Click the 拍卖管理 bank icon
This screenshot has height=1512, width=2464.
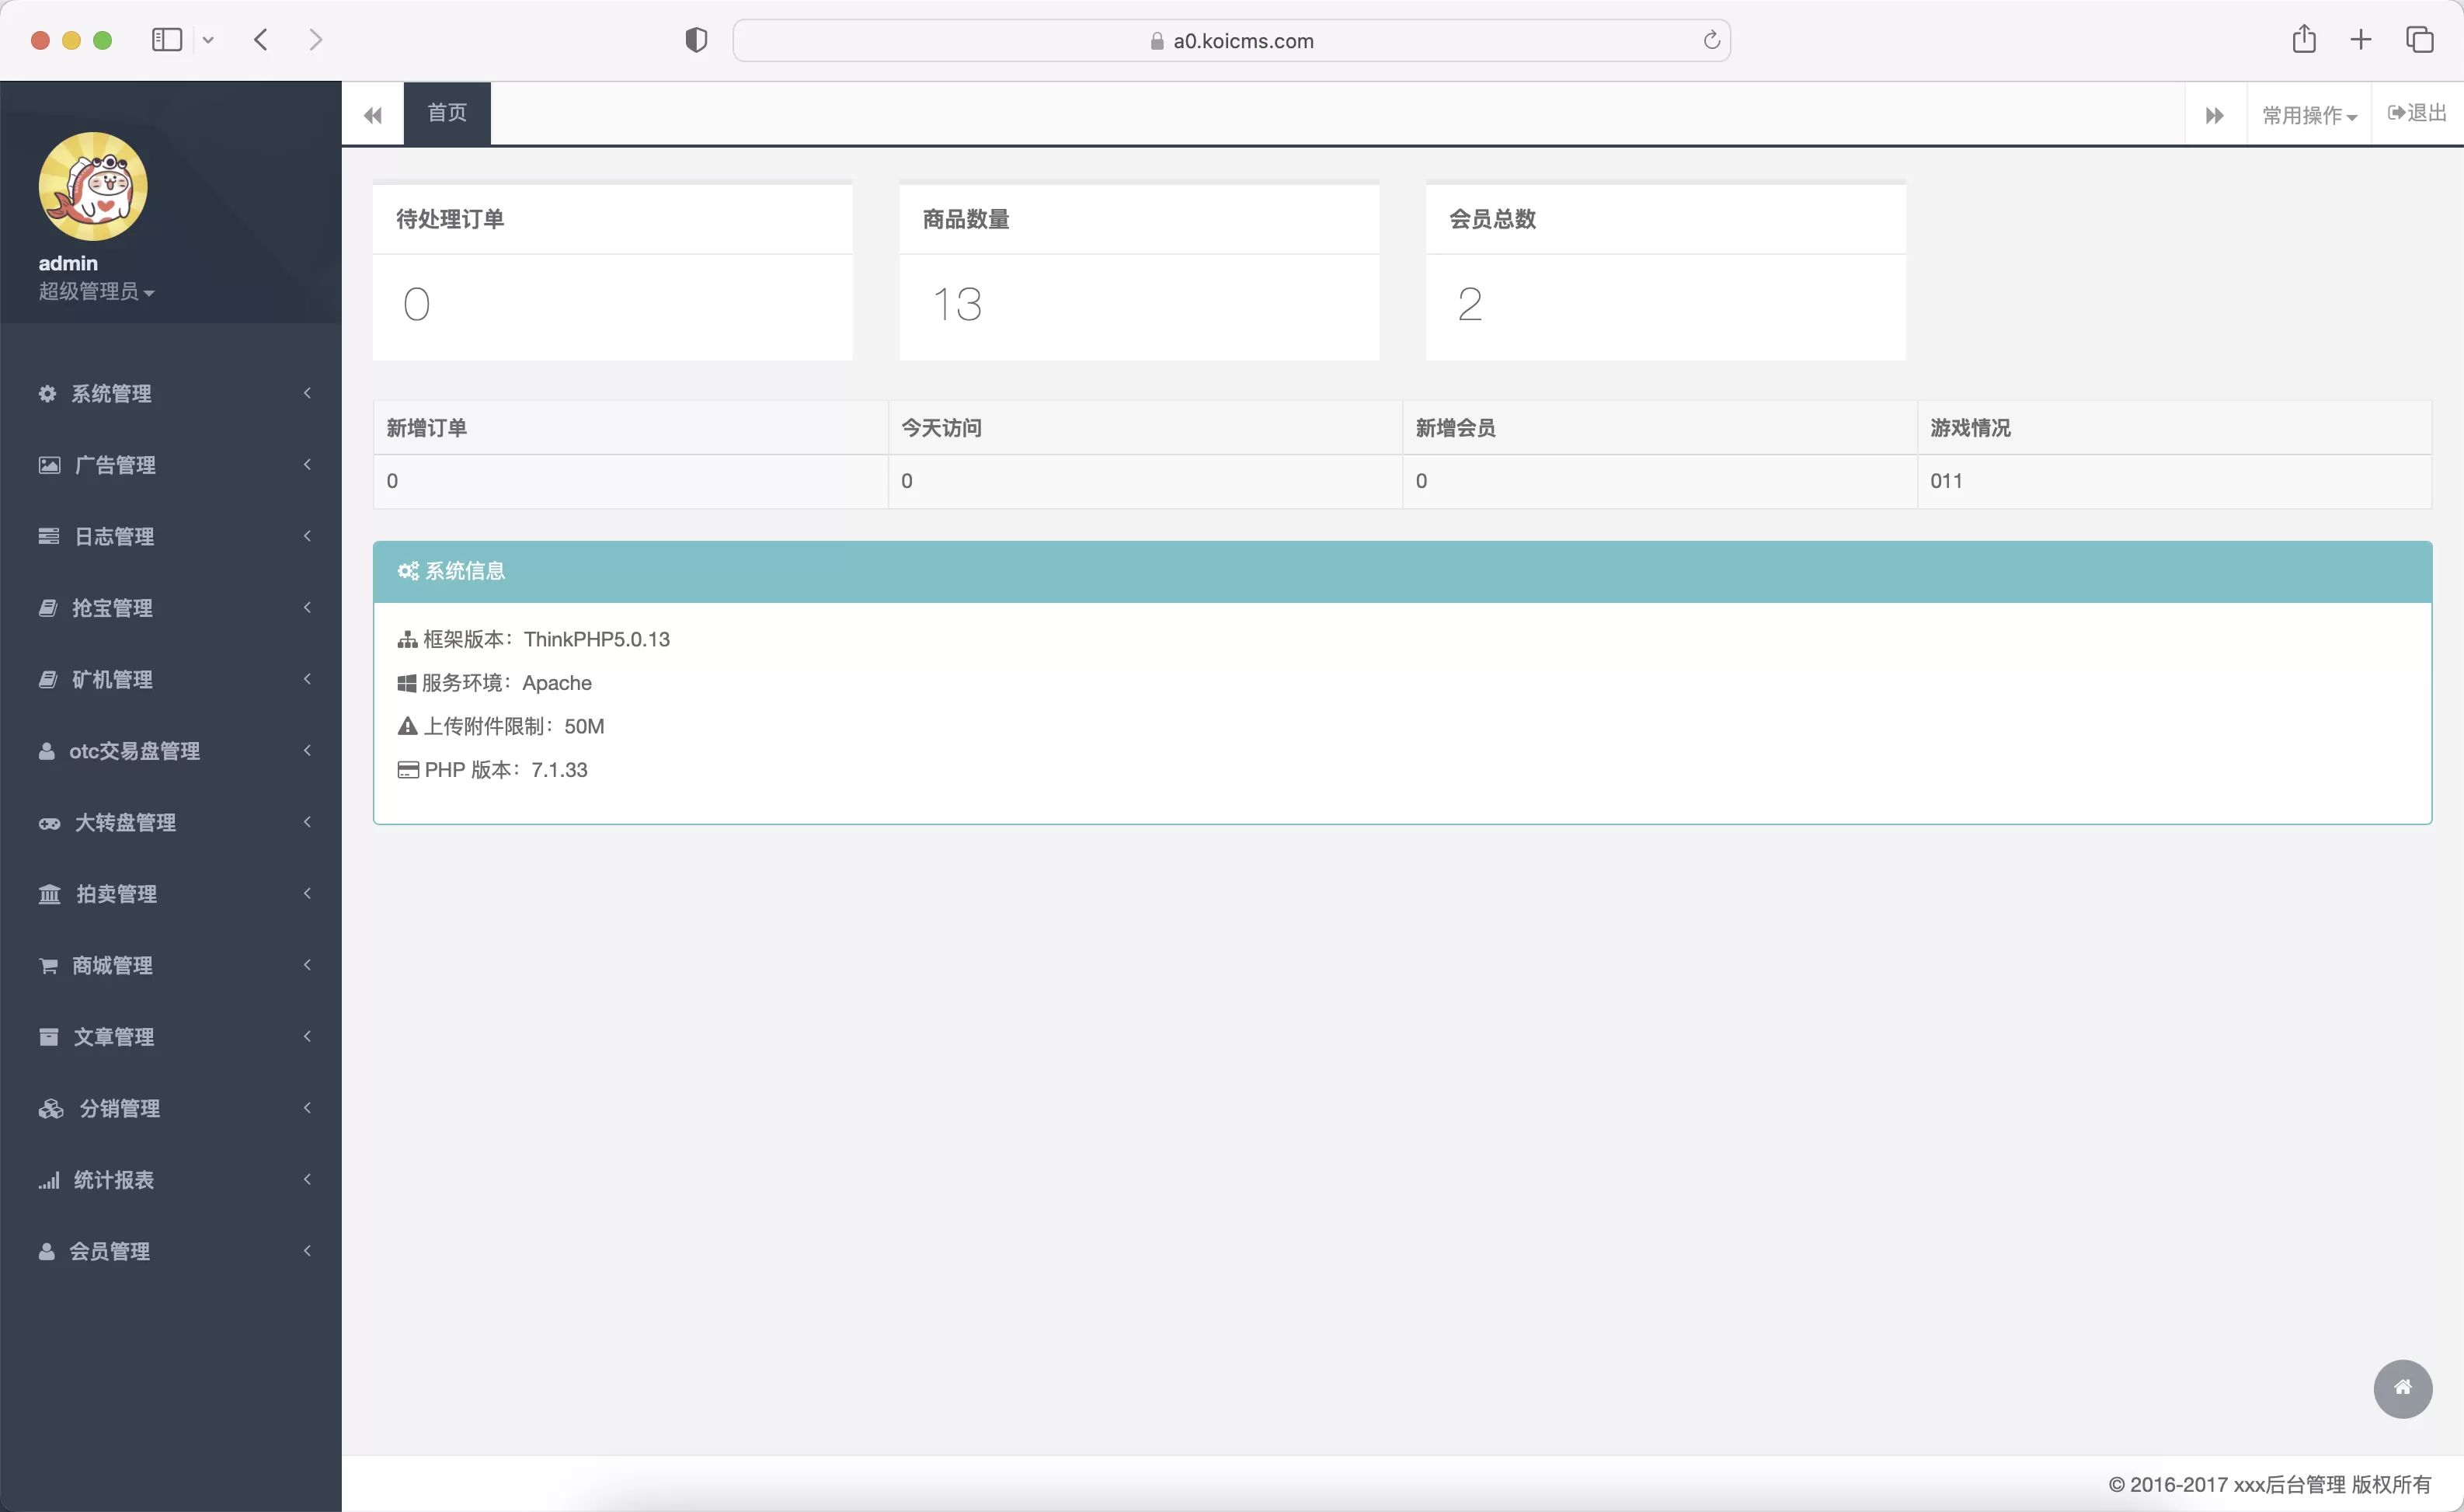tap(50, 894)
